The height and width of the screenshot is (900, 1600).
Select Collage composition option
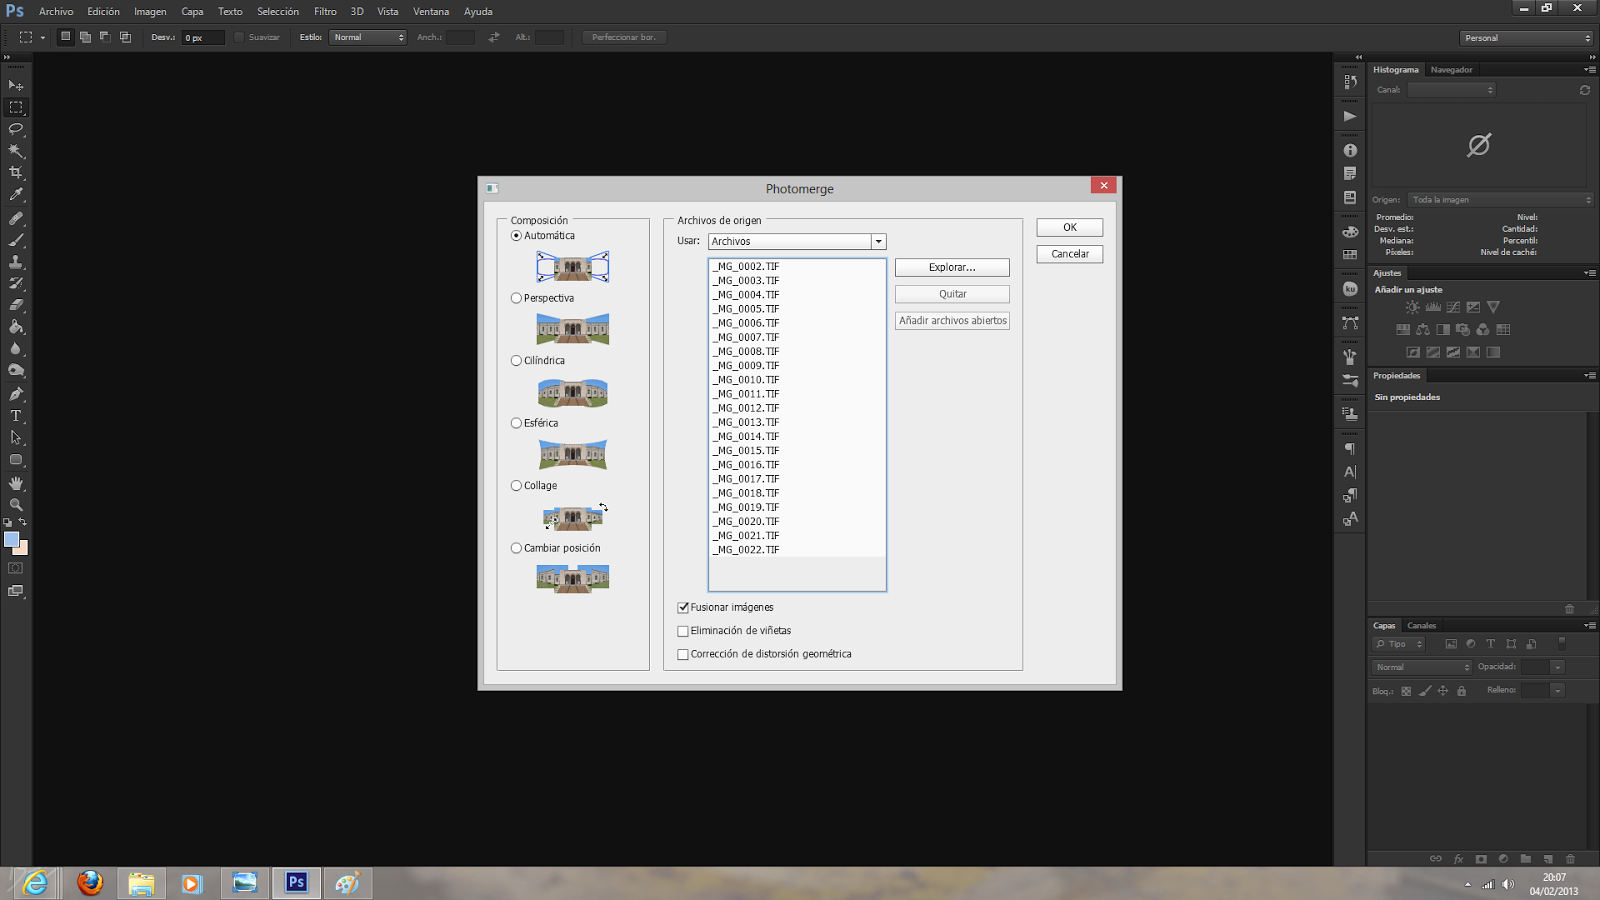(x=516, y=486)
